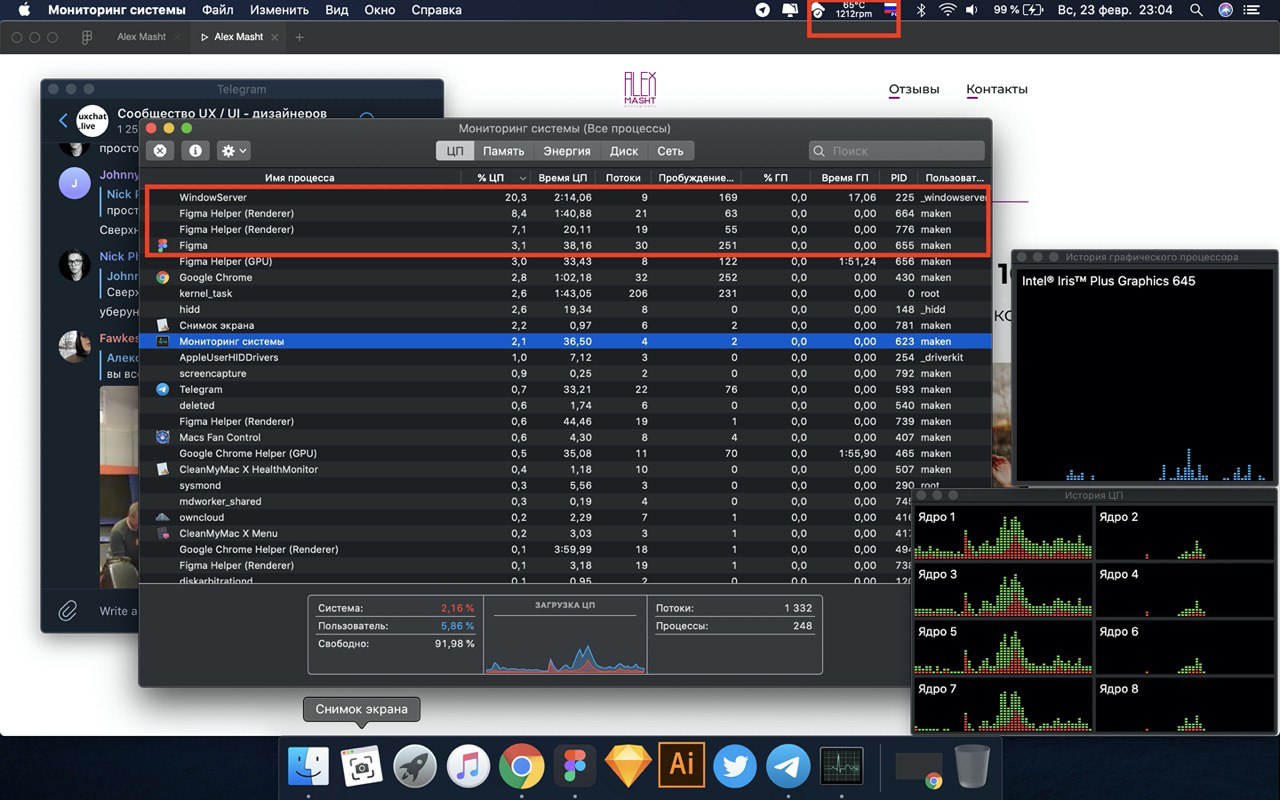Click the paperclip attach icon in Telegram

pyautogui.click(x=68, y=609)
